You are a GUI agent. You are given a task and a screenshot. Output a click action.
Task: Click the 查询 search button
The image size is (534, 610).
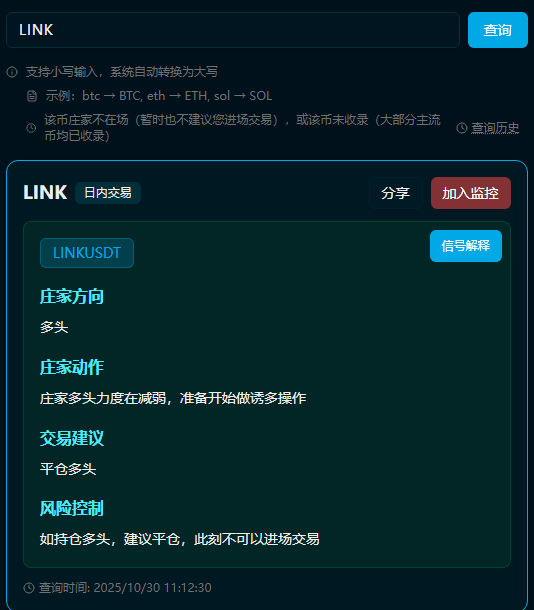tap(497, 30)
